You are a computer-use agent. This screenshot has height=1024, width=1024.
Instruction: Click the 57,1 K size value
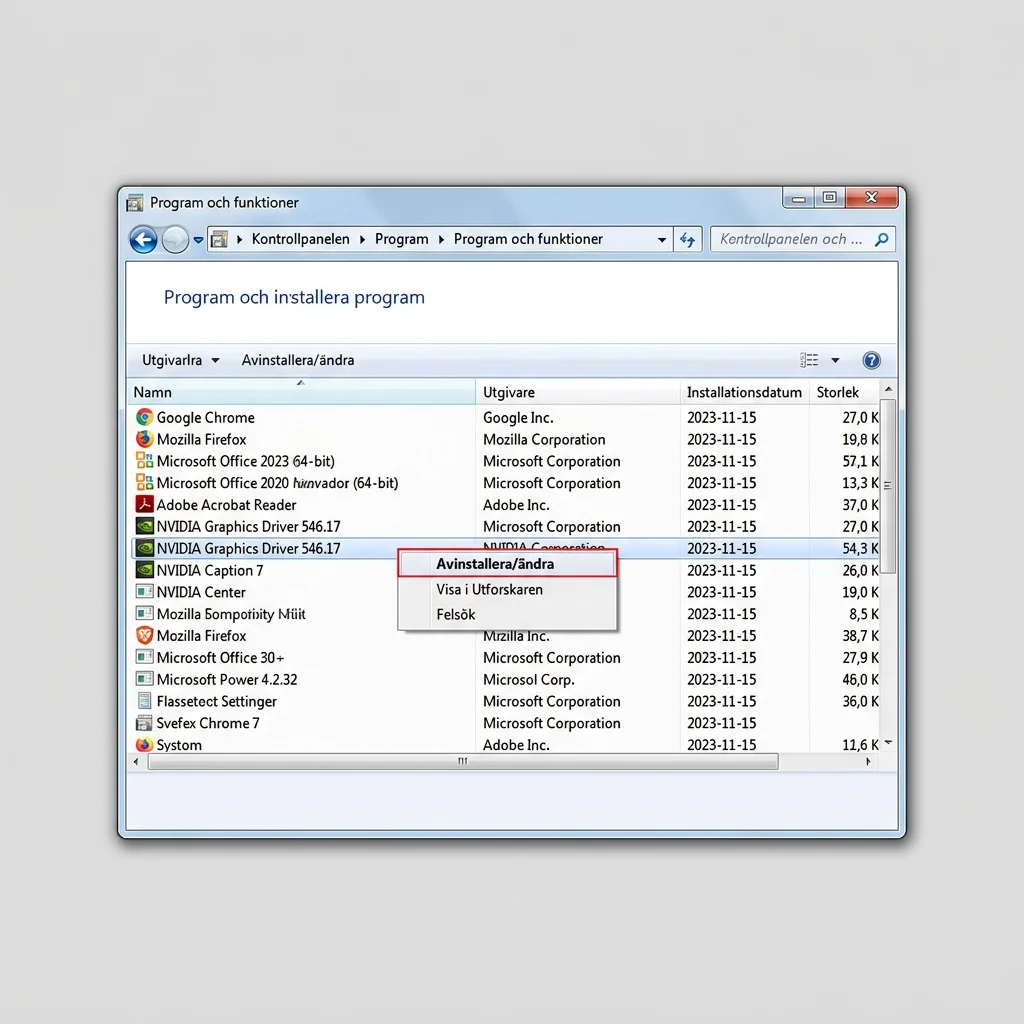(860, 461)
